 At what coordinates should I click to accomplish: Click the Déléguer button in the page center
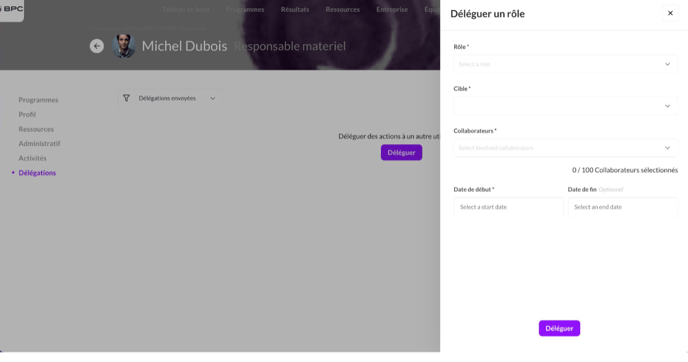(401, 152)
